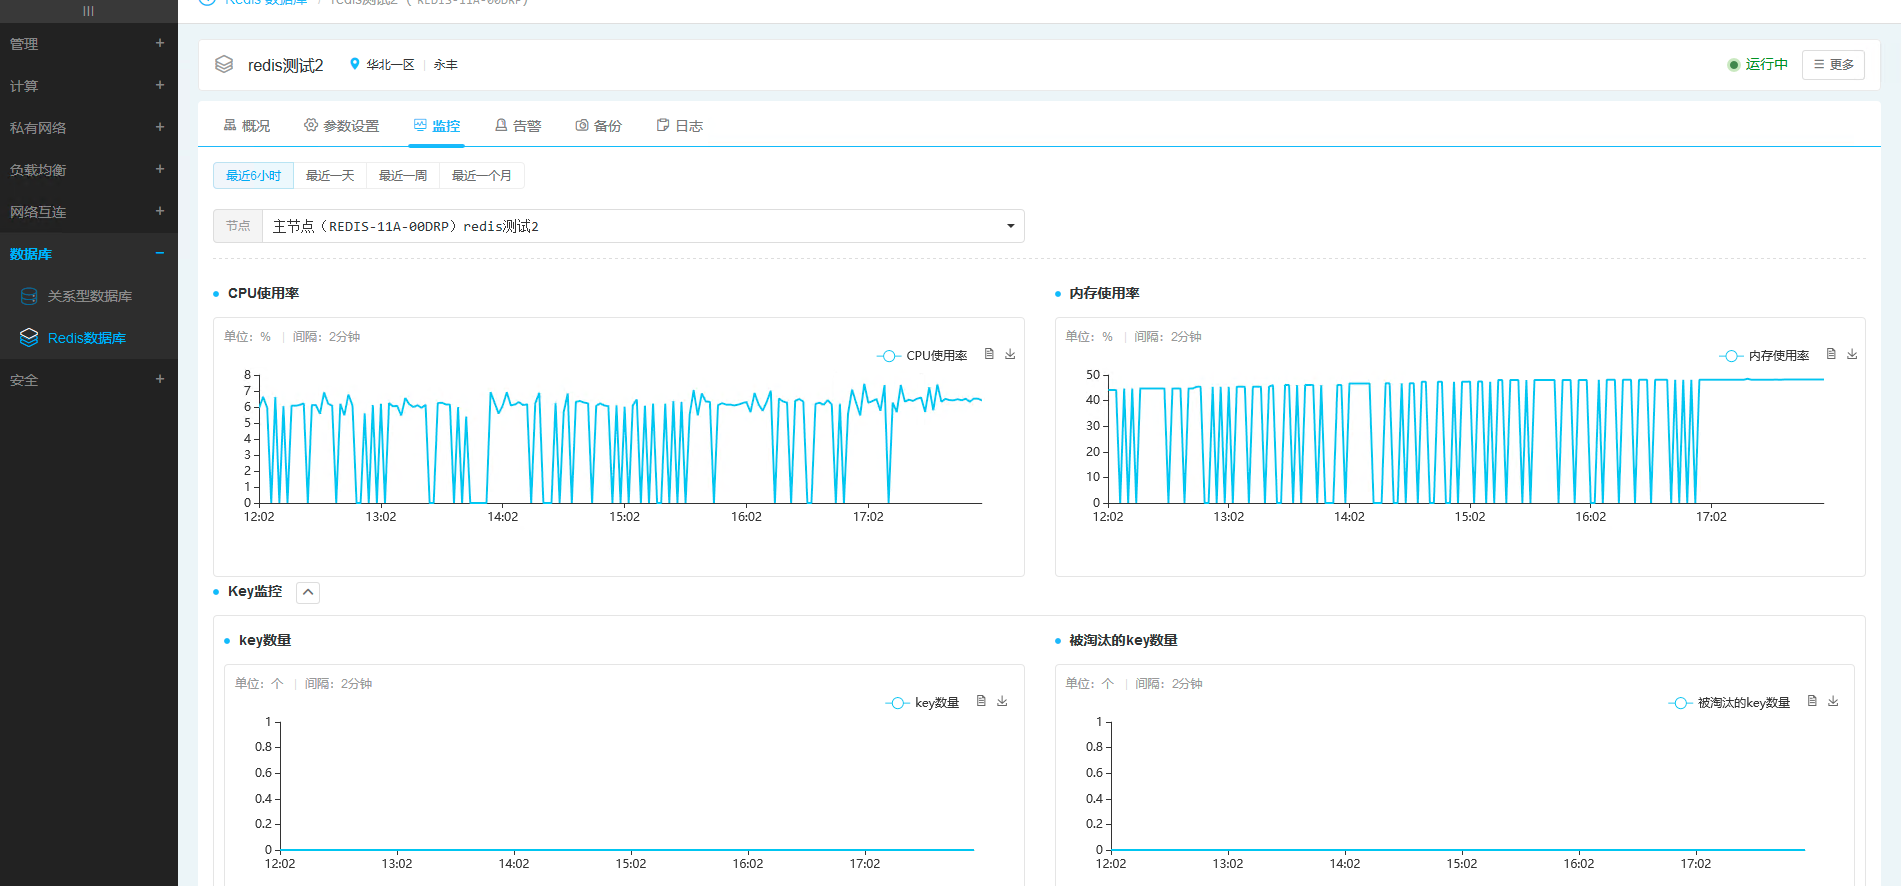Open the 告警 tab
The height and width of the screenshot is (886, 1902).
point(518,126)
